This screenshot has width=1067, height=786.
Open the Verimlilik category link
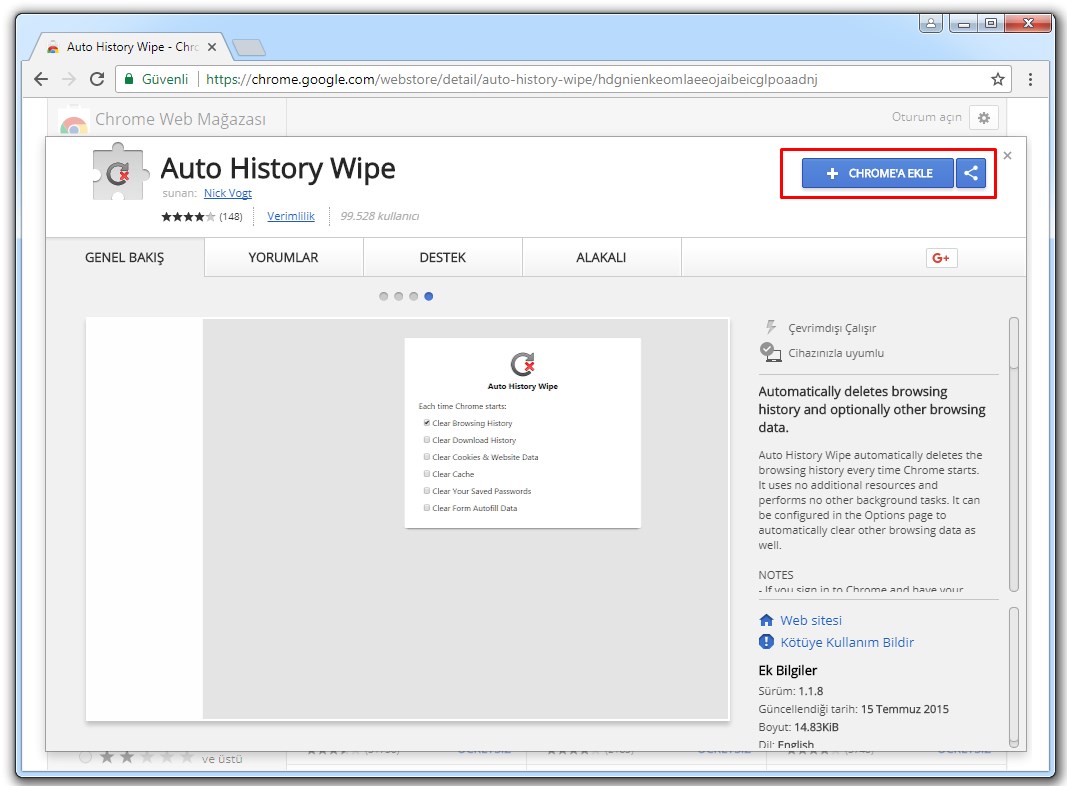(x=291, y=216)
